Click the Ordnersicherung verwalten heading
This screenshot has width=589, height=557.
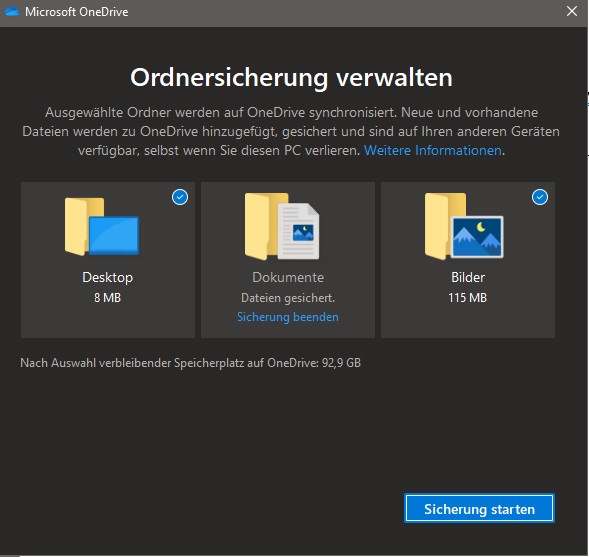(x=291, y=78)
